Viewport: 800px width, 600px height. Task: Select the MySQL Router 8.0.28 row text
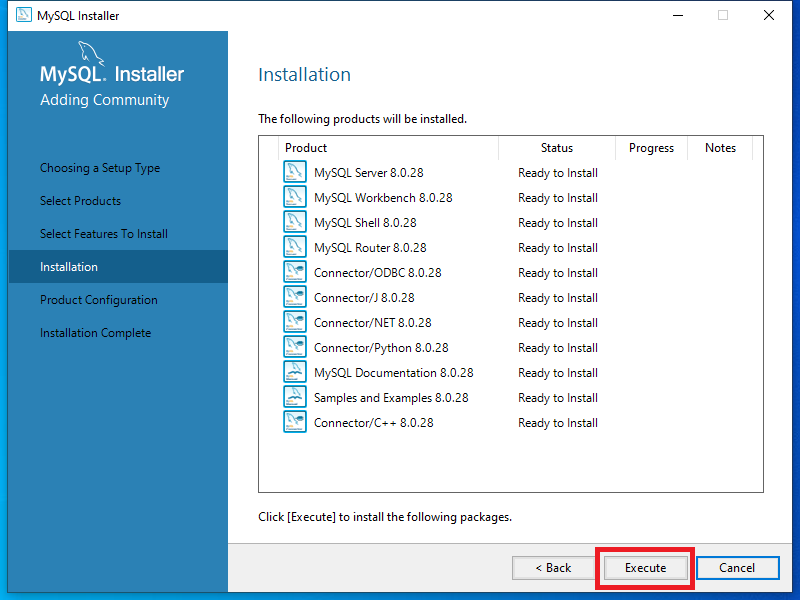370,247
